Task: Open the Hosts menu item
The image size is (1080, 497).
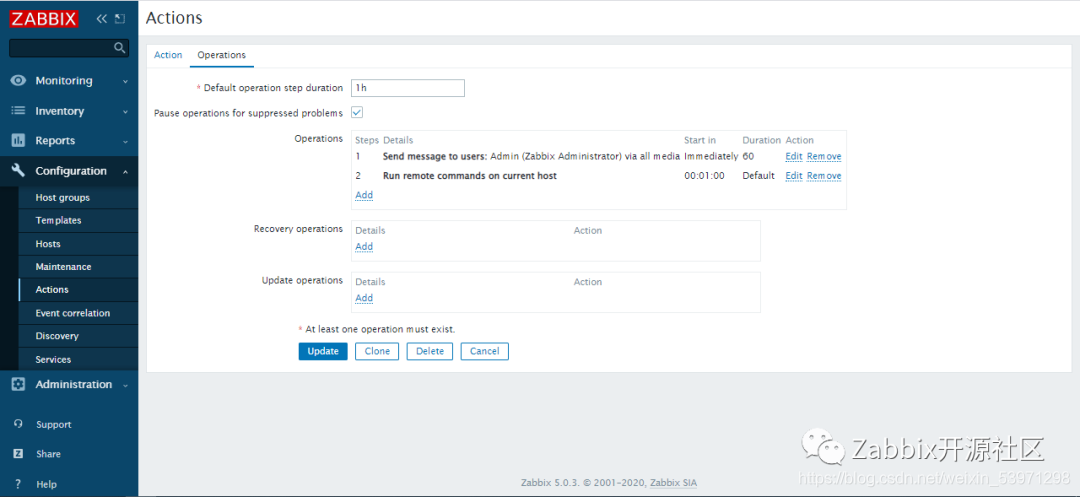Action: 48,244
